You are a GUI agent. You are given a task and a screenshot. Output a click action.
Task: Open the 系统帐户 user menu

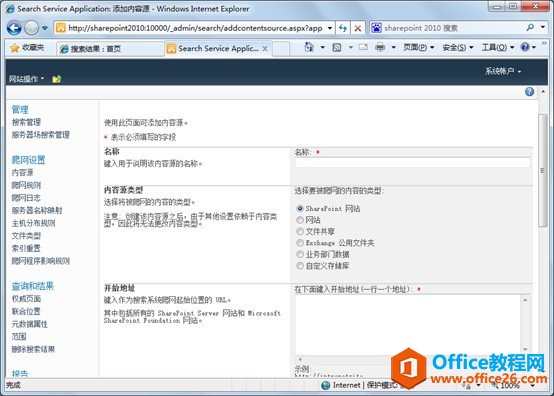pos(503,71)
